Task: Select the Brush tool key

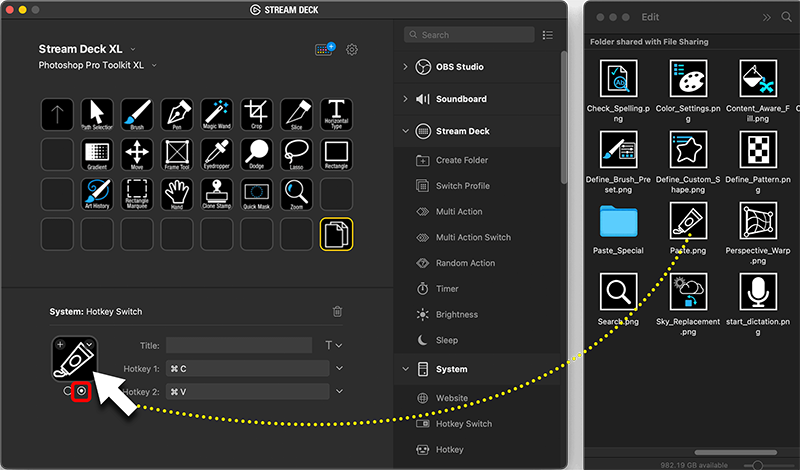Action: coord(137,114)
